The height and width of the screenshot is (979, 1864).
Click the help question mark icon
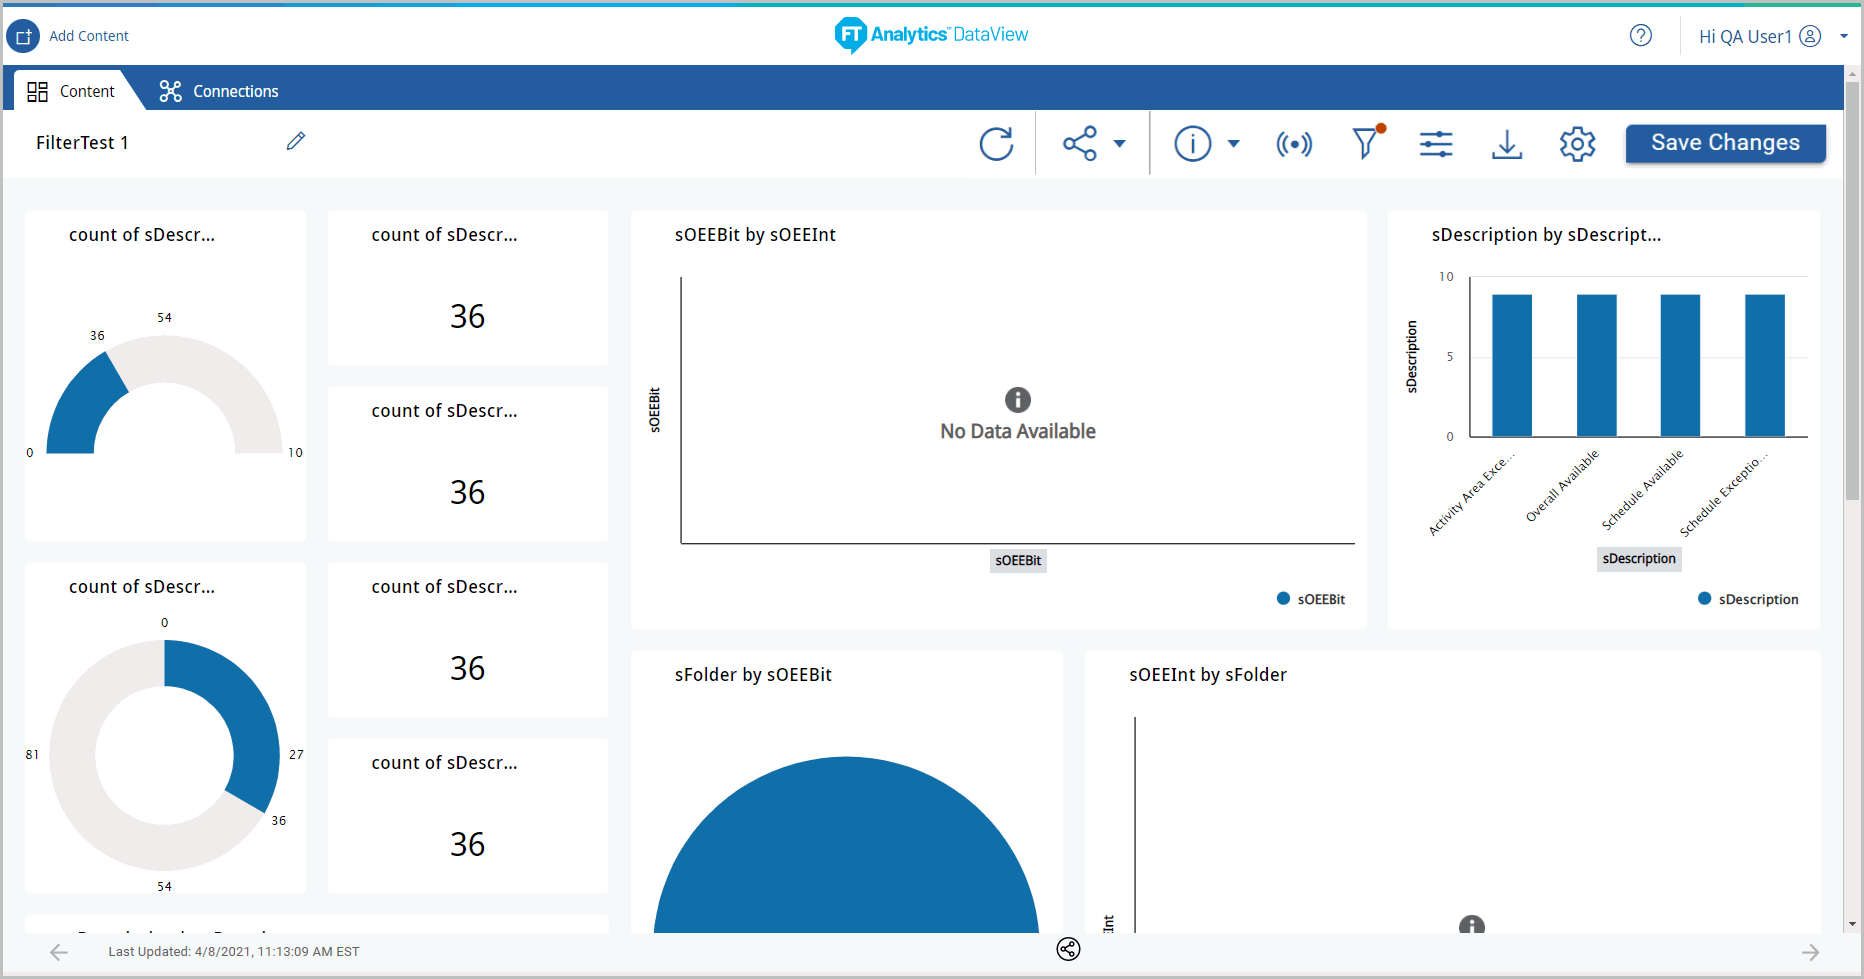click(x=1640, y=36)
